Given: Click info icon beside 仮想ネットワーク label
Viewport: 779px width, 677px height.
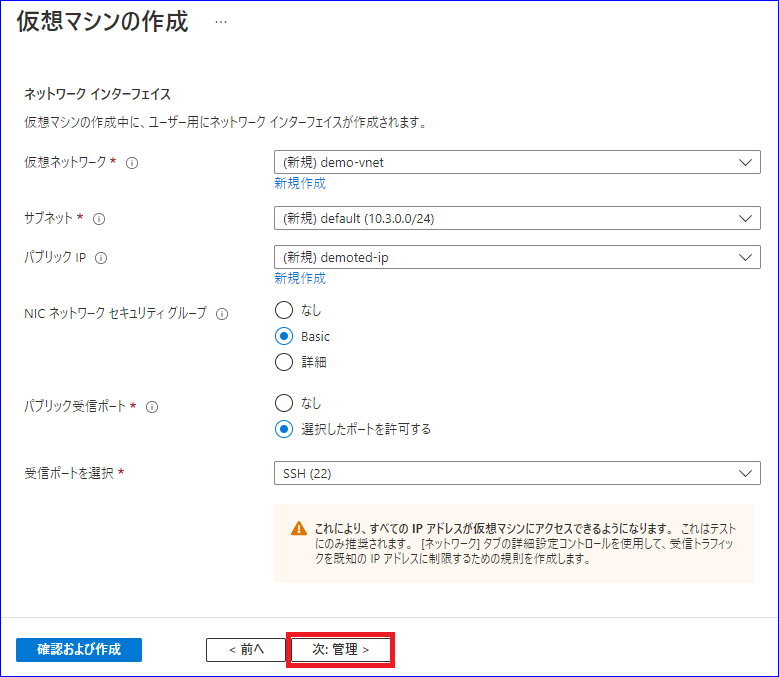Looking at the screenshot, I should (x=132, y=163).
